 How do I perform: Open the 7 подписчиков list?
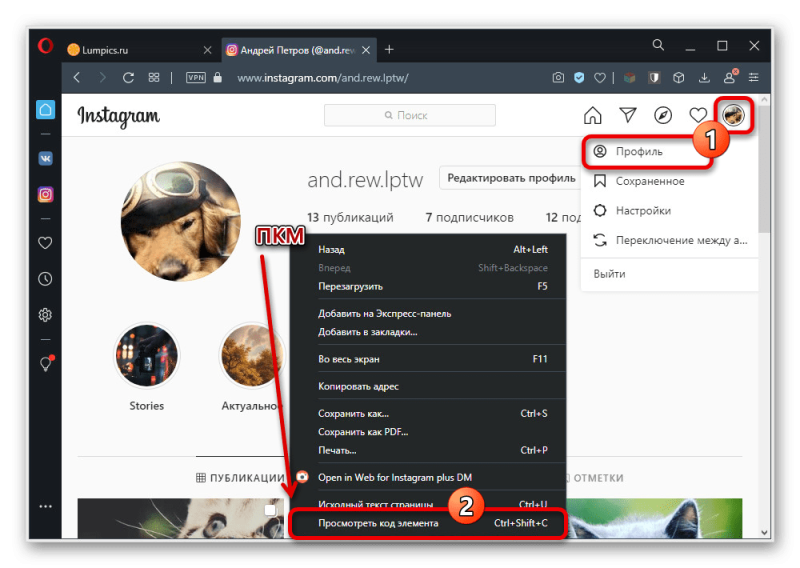(x=469, y=218)
